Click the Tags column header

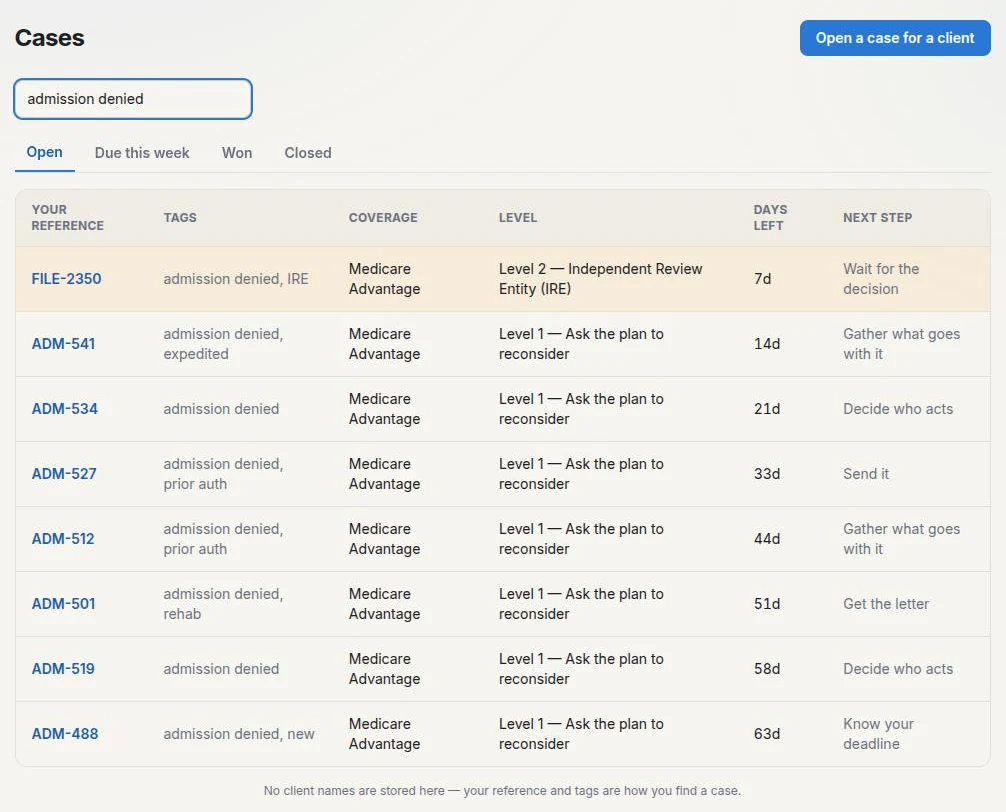click(180, 217)
